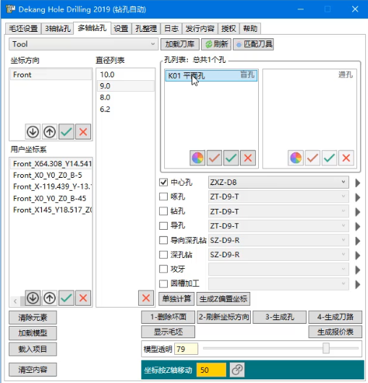Screen dimensions: 368x383
Task: Click the model transparency slider handle
Action: click(x=326, y=348)
